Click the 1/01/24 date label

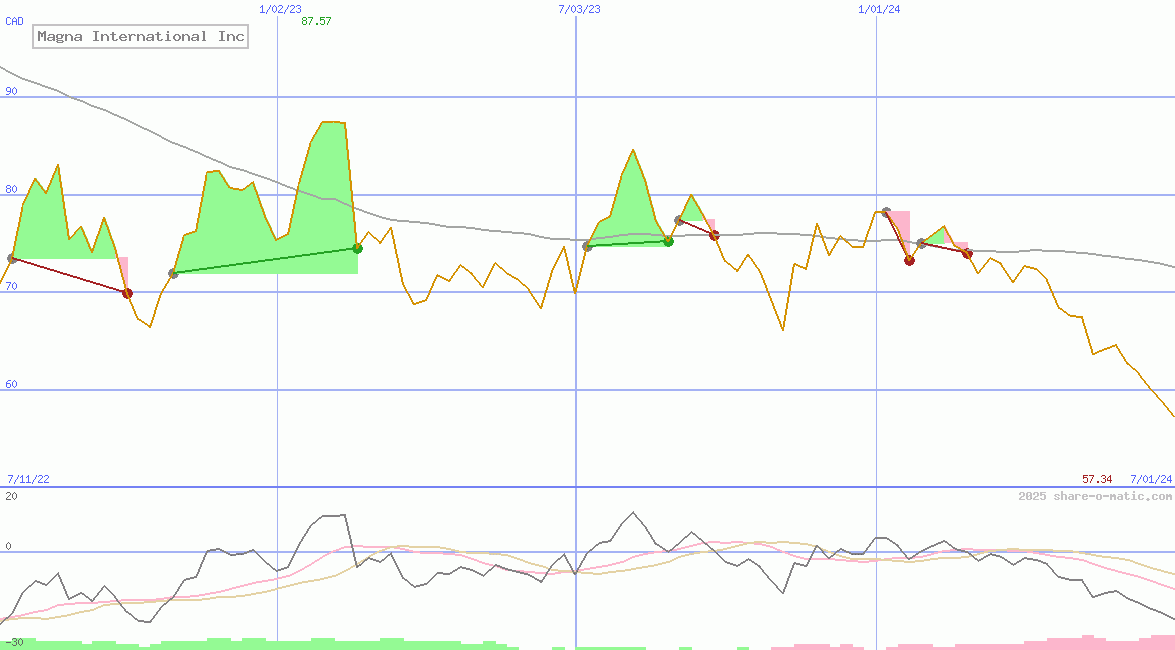[879, 9]
